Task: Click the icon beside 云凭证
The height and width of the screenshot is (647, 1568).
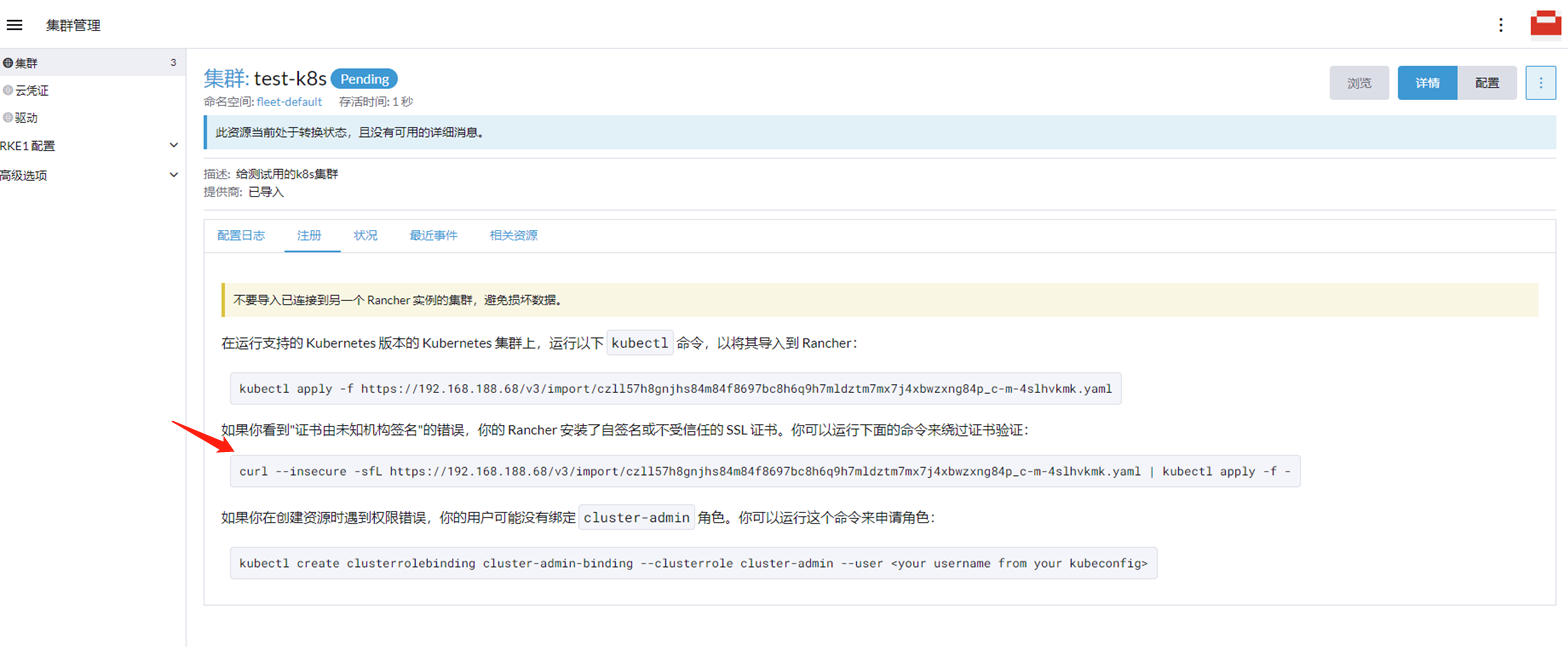Action: pos(8,90)
